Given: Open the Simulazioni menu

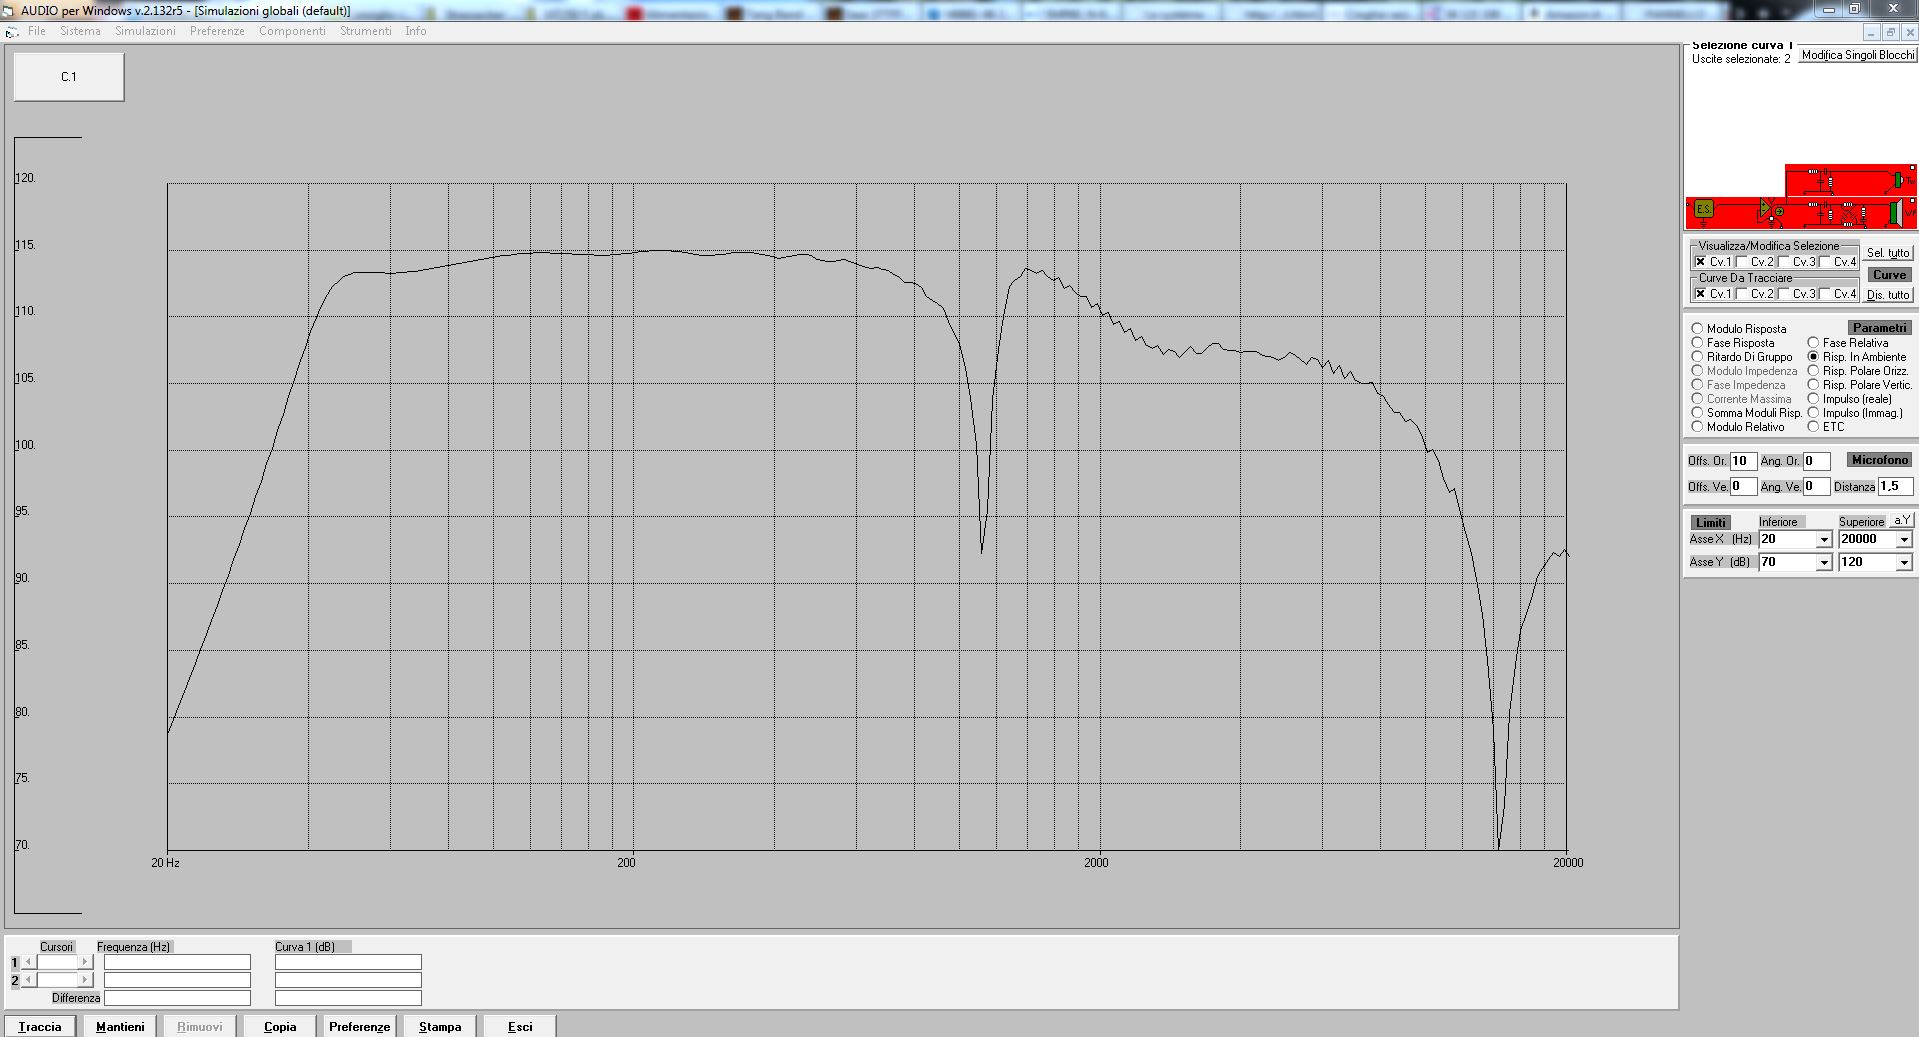Looking at the screenshot, I should point(145,31).
